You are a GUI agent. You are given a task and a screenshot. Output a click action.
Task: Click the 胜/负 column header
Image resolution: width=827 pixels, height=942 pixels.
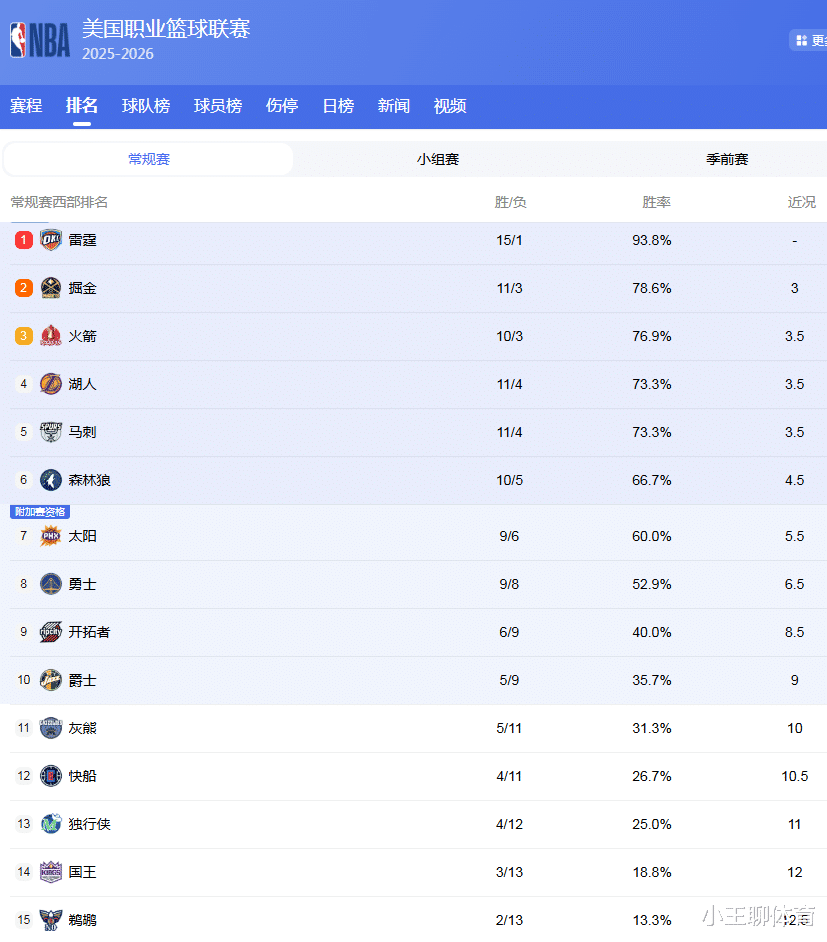tap(510, 202)
